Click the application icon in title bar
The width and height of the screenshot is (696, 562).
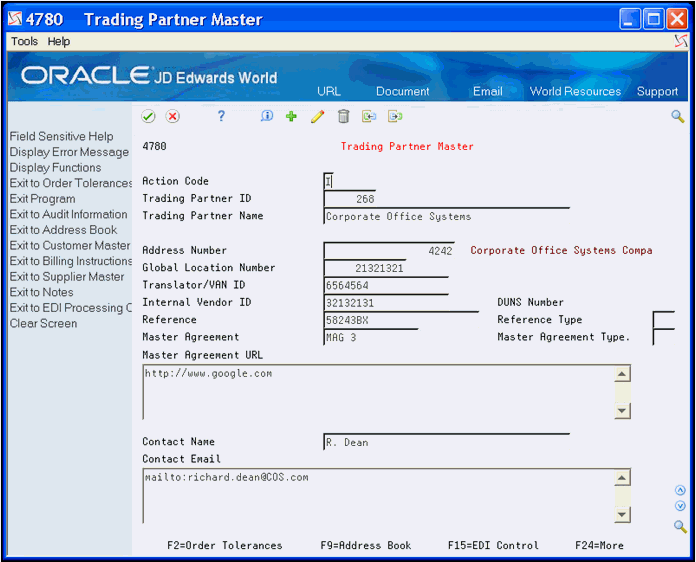15,19
